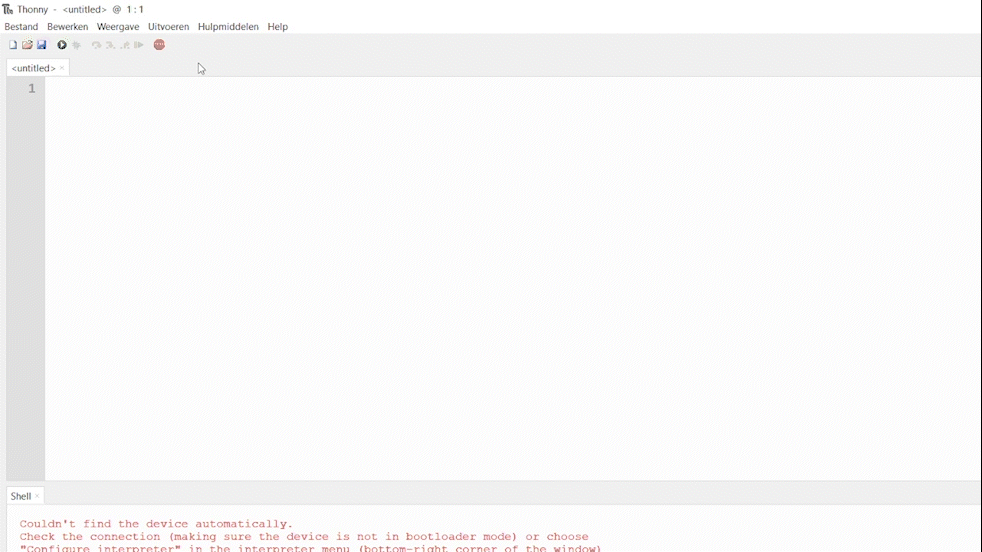Screen dimensions: 982x552
Task: Open the Uitvoeren menu
Action: [x=168, y=26]
